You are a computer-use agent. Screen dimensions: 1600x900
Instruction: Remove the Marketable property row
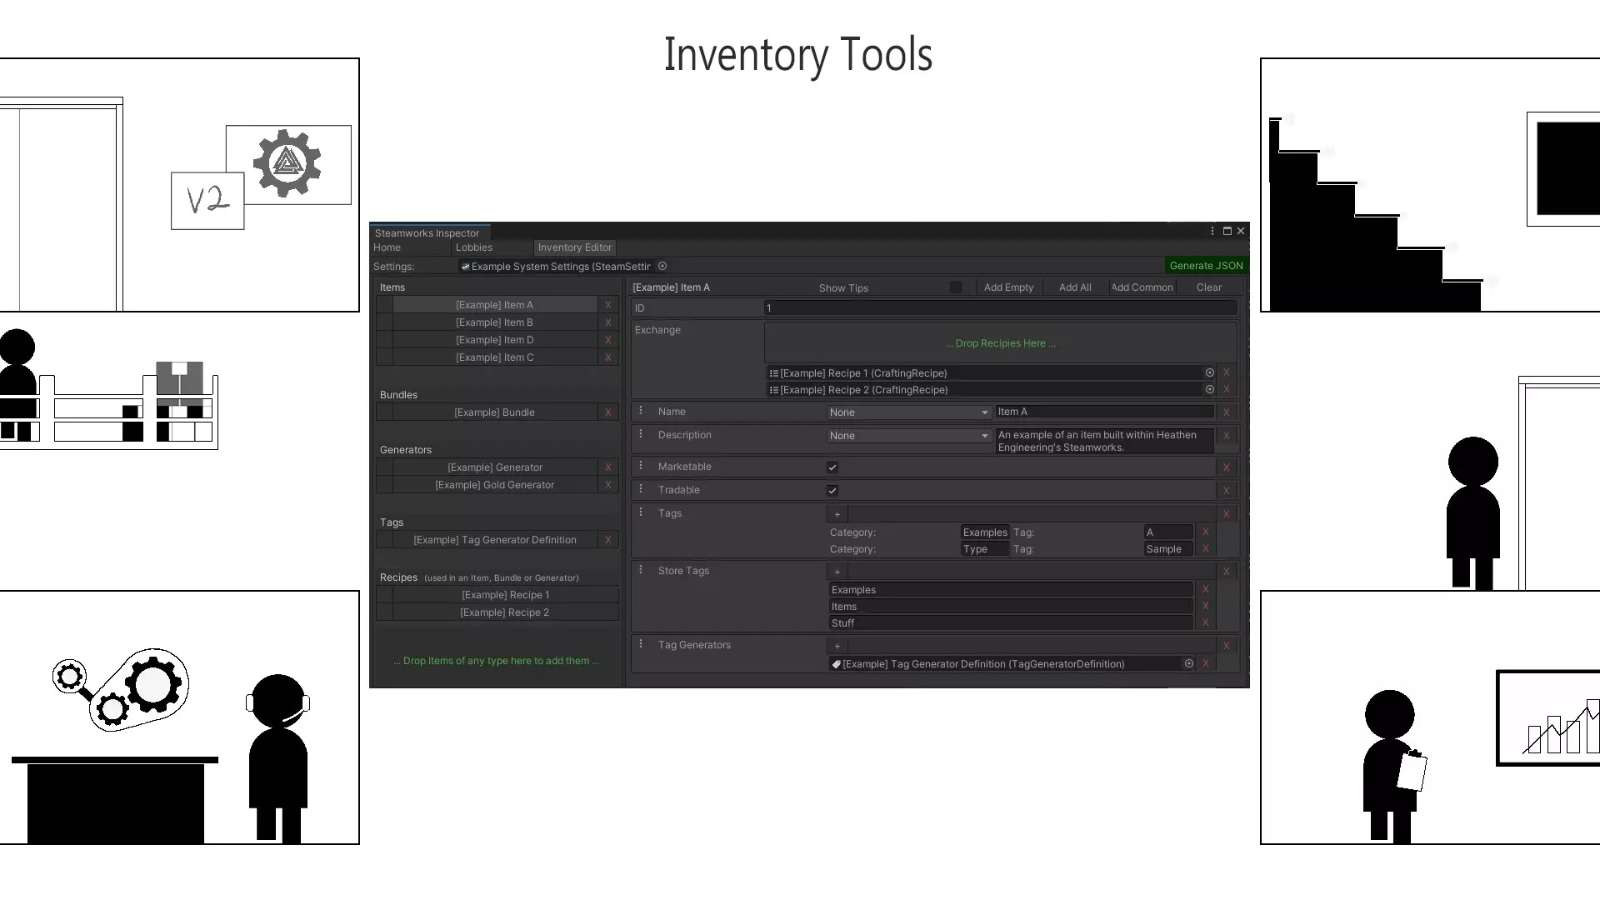[x=1227, y=467]
